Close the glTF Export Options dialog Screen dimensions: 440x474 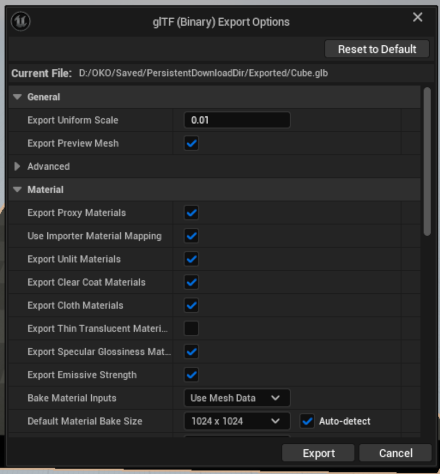pos(418,17)
